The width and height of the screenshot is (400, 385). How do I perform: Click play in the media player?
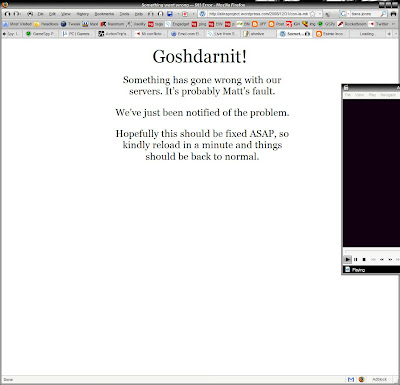coord(347,259)
